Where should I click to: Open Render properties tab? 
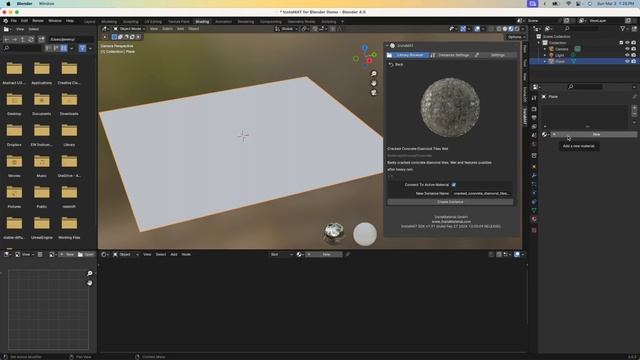[534, 109]
